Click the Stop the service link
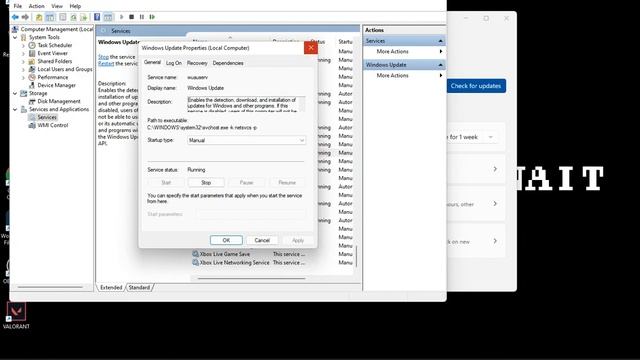 pos(103,57)
